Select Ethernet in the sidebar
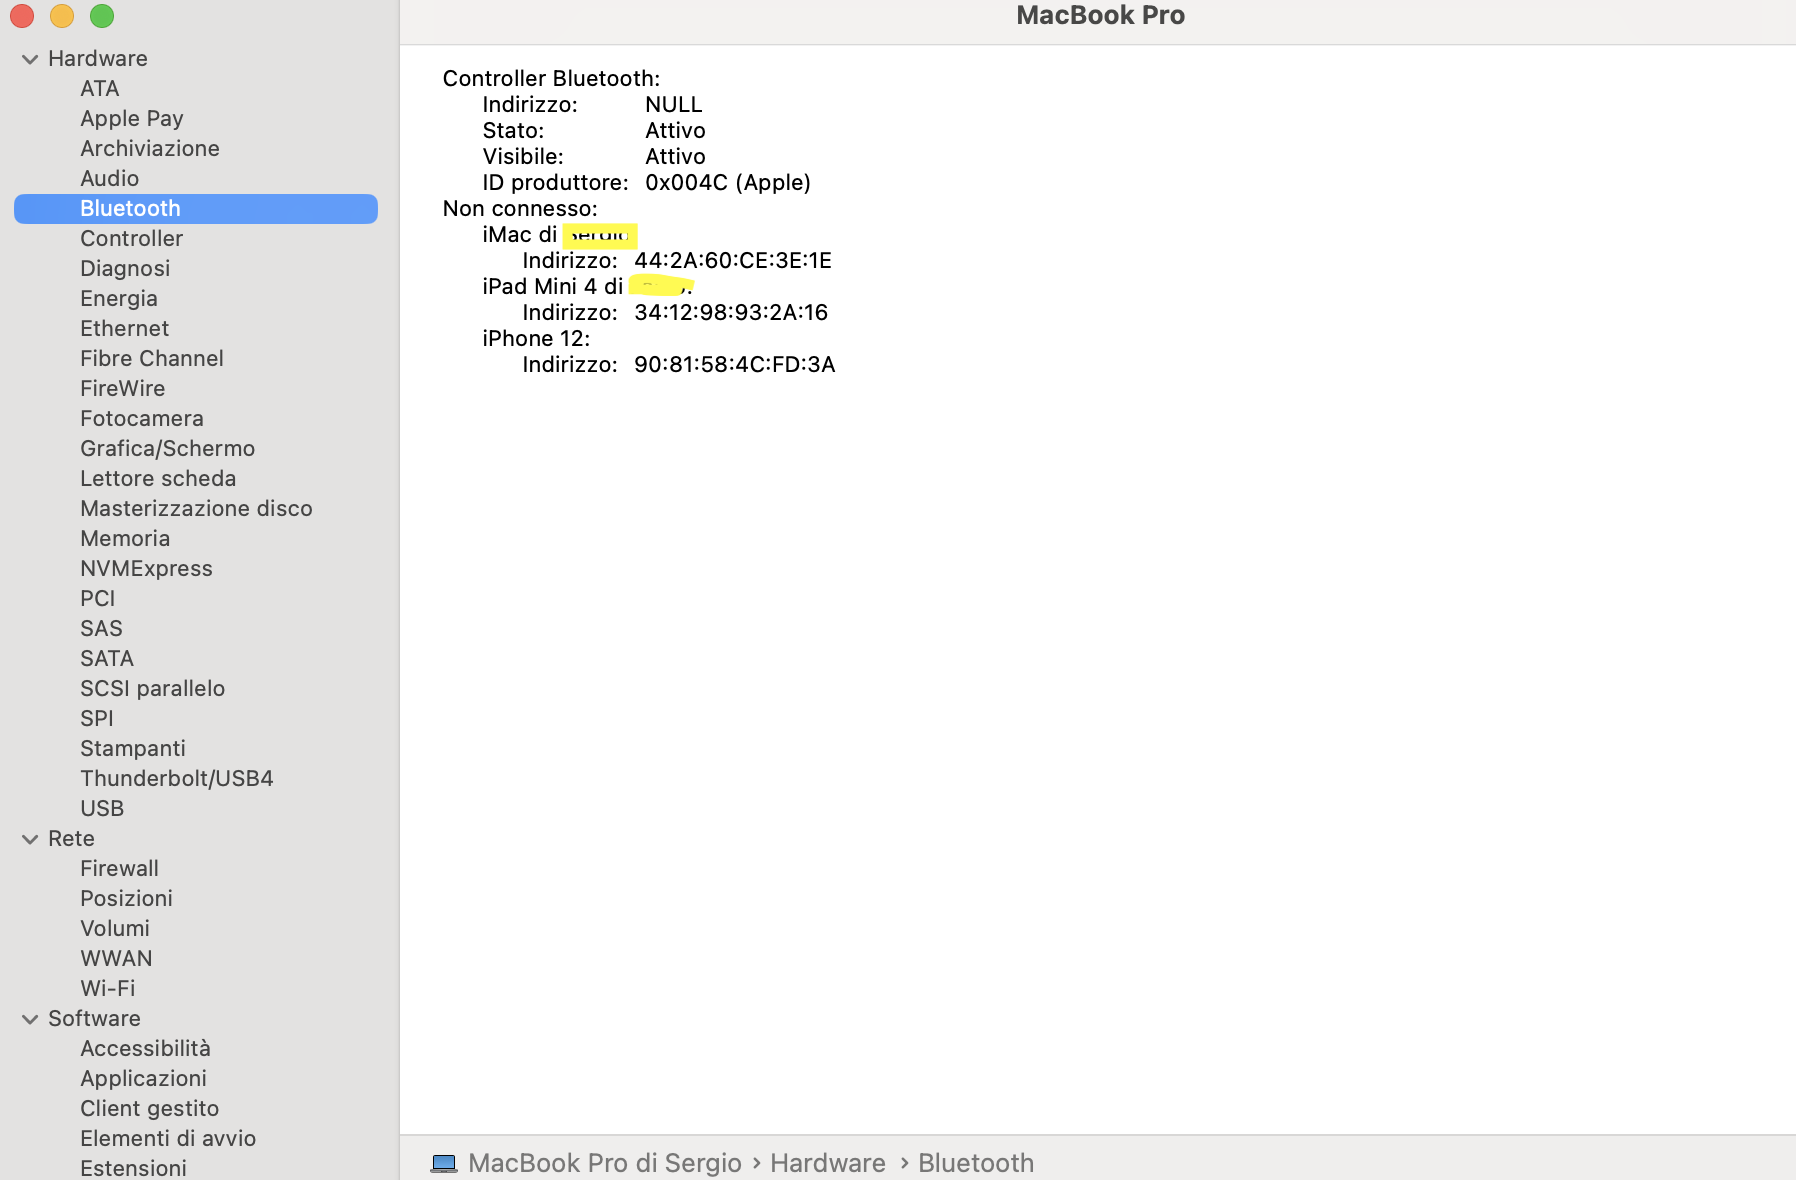This screenshot has height=1180, width=1796. point(125,329)
